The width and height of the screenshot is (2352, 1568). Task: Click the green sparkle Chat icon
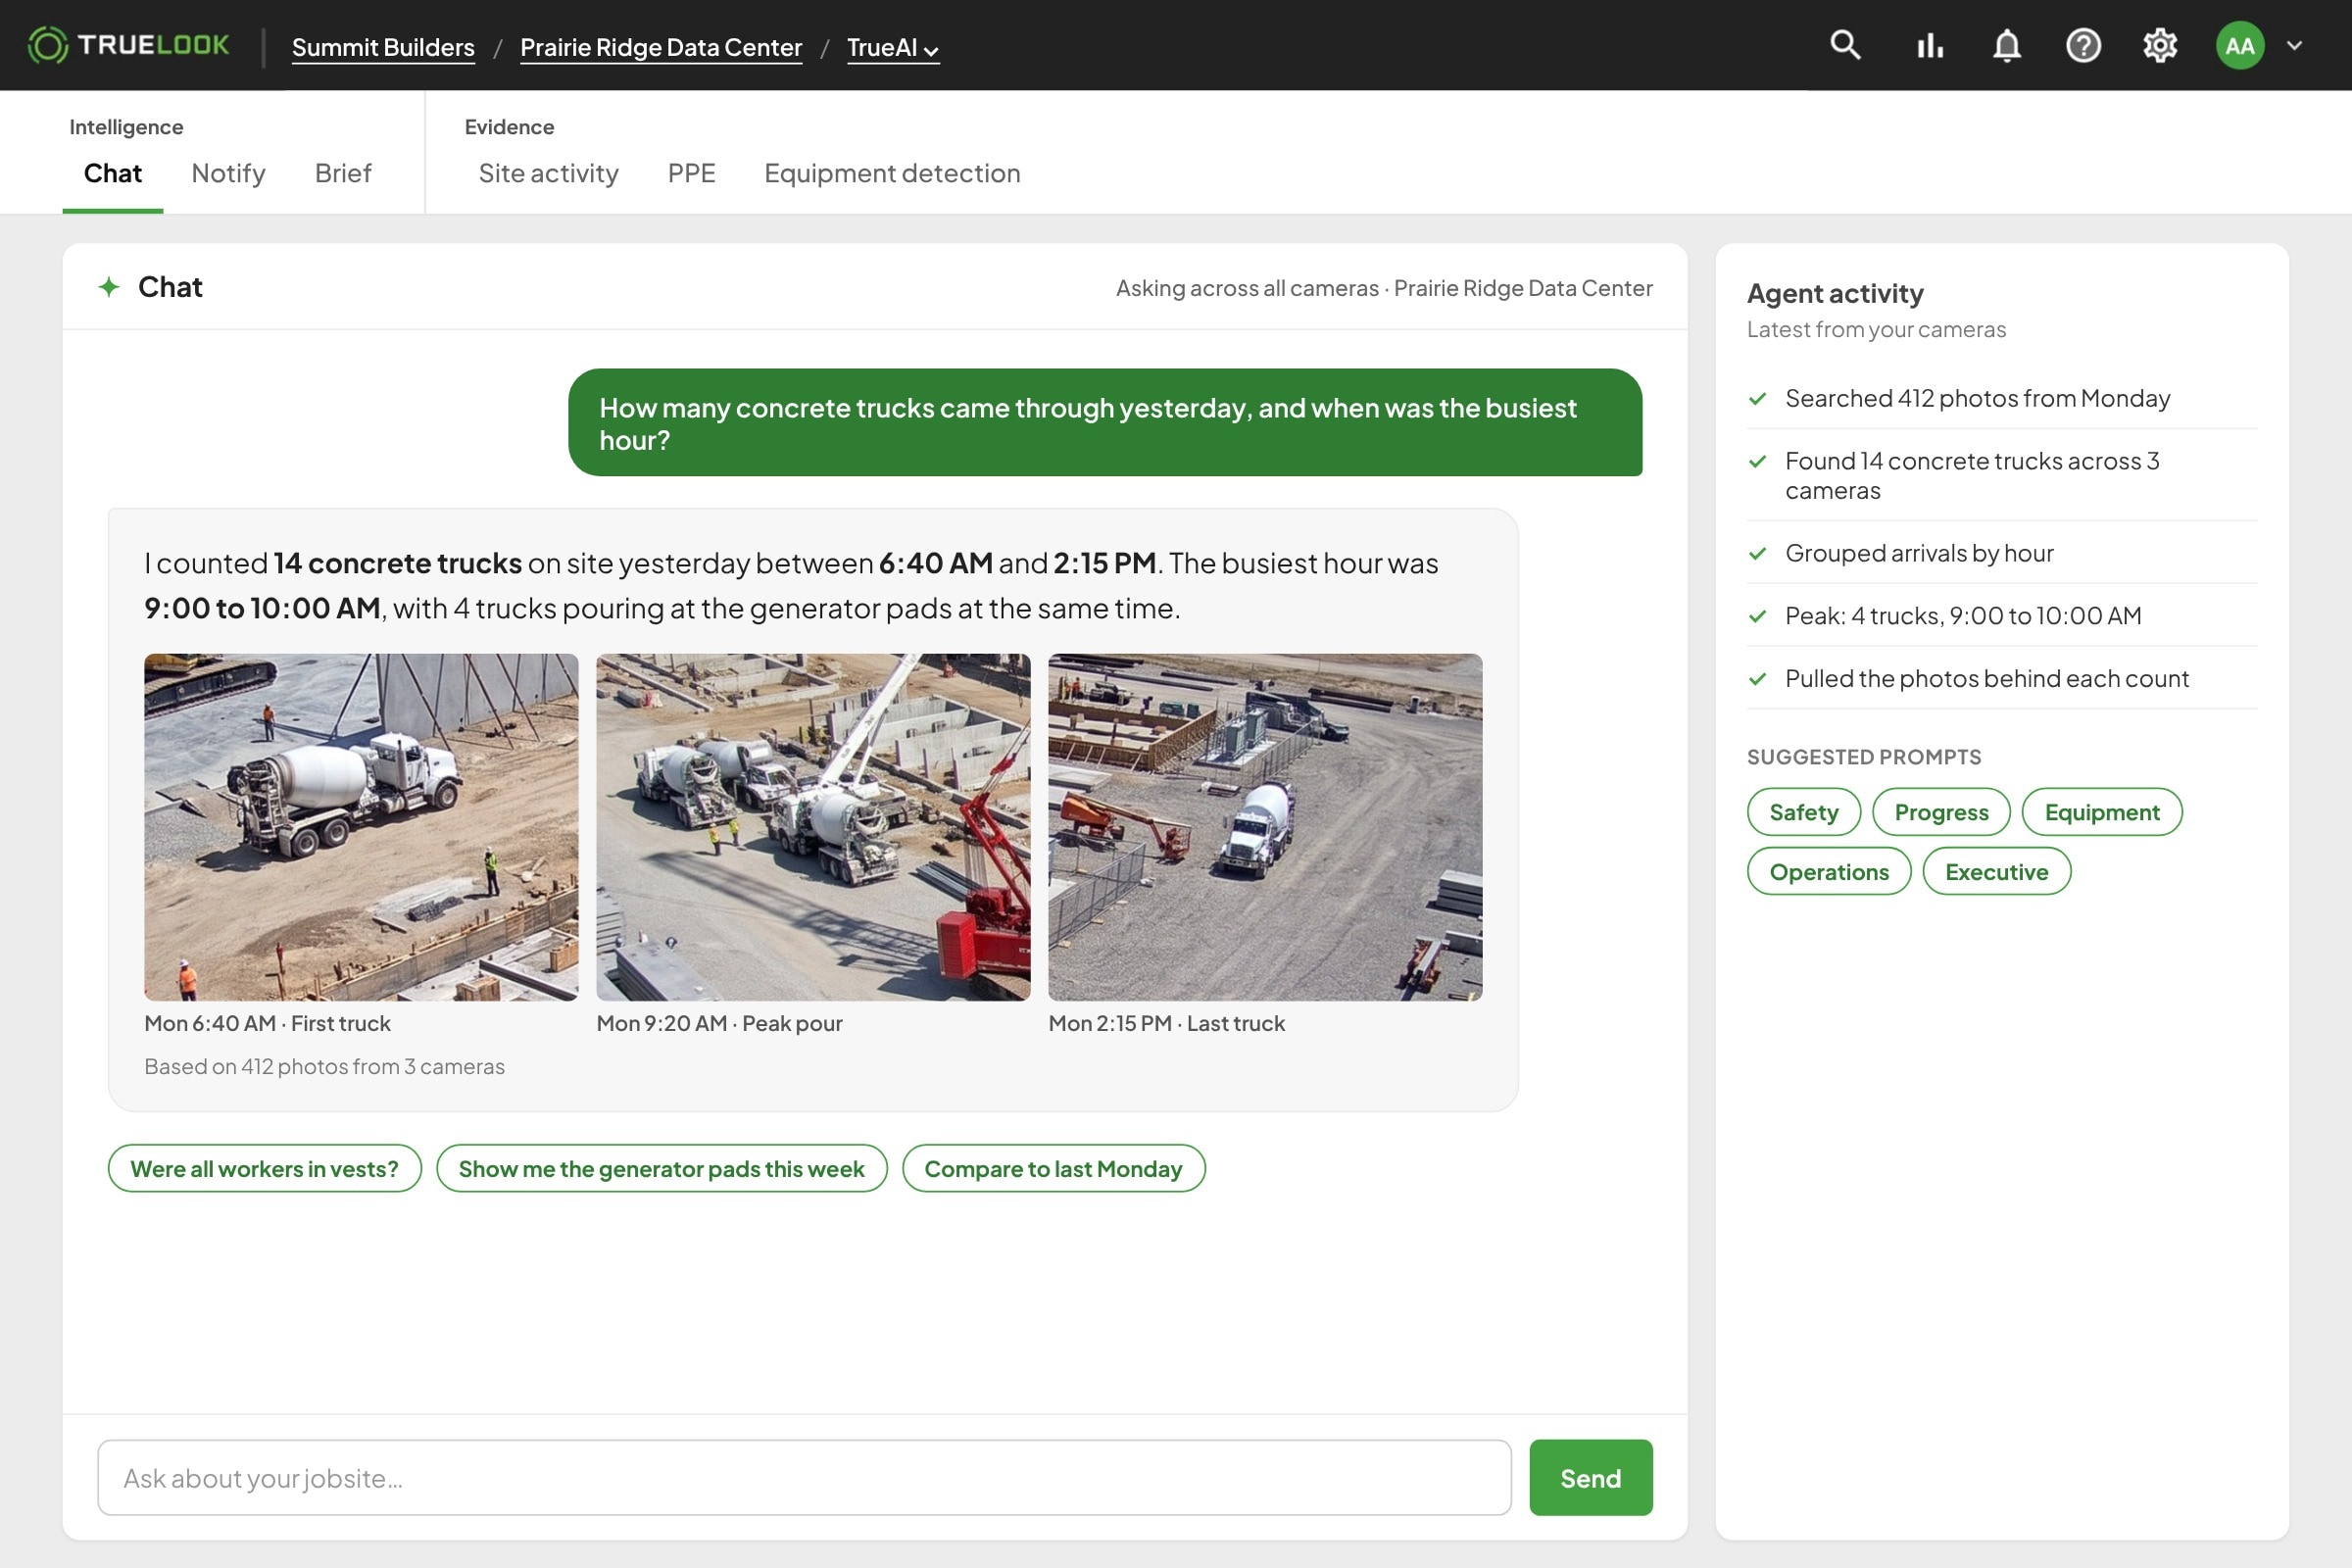(x=109, y=287)
